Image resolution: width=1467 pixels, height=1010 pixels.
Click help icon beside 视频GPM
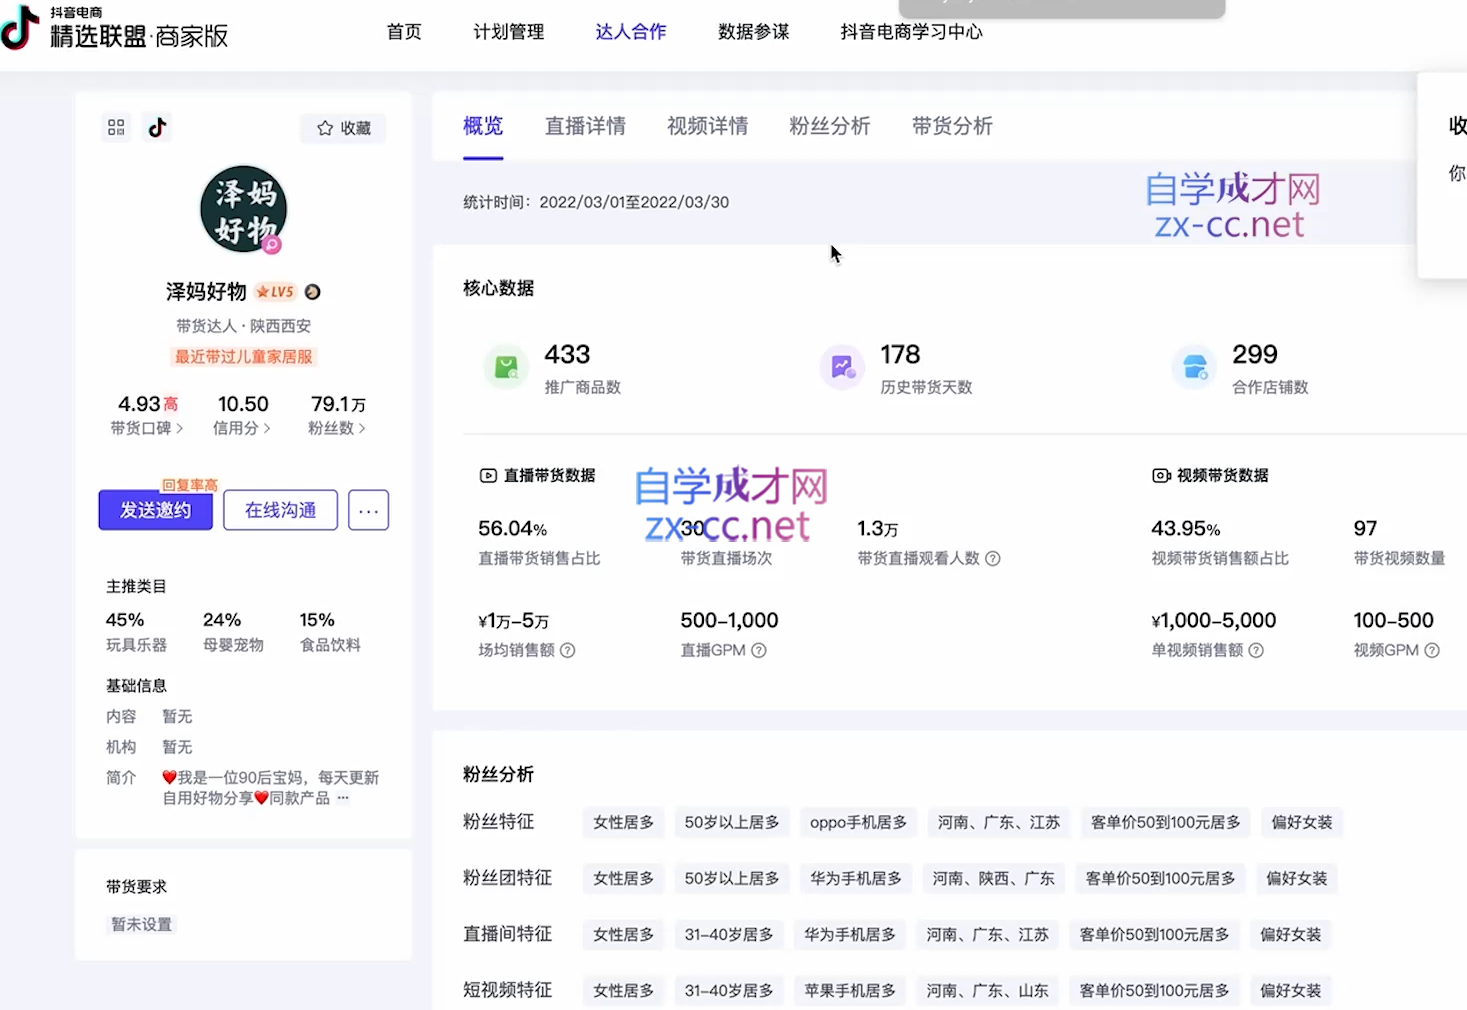(x=1432, y=650)
